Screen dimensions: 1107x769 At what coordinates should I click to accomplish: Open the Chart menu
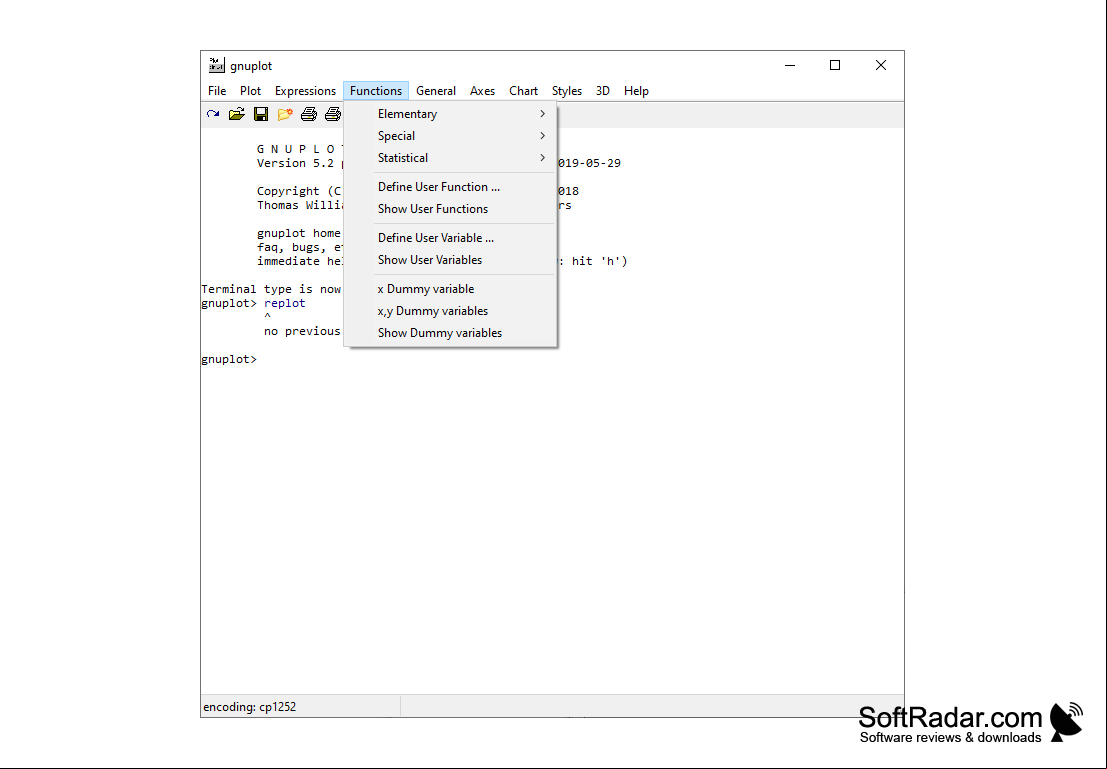[x=523, y=91]
